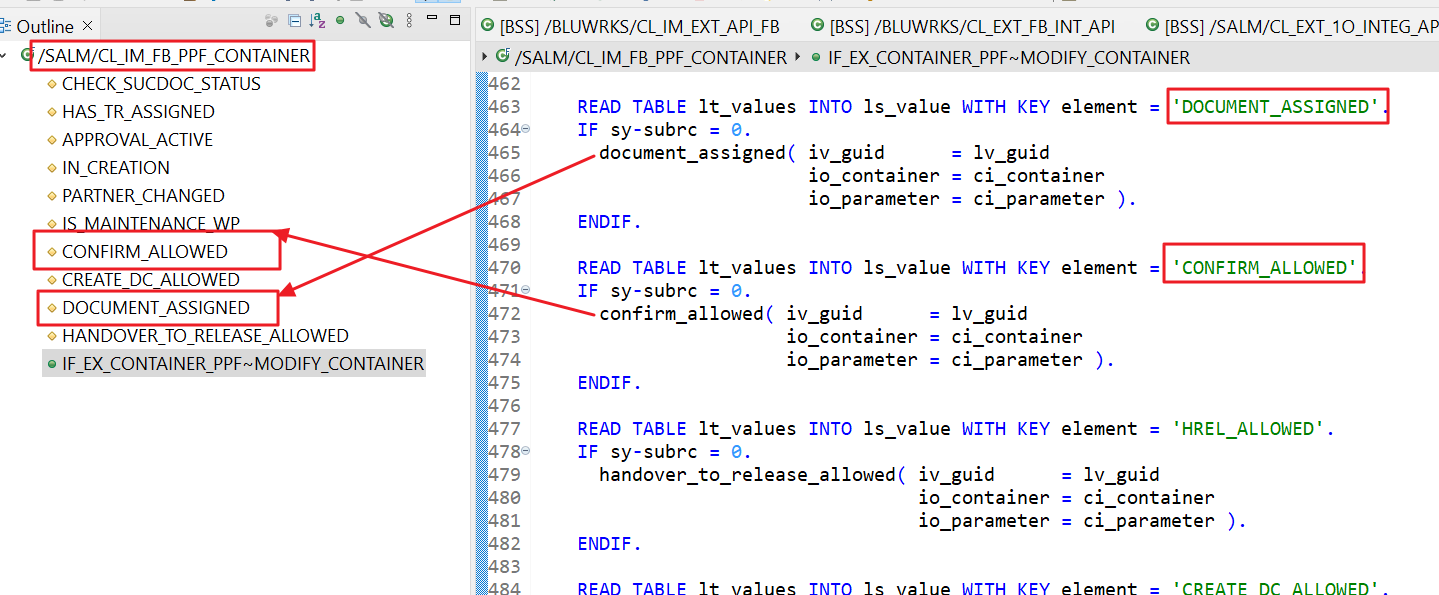The width and height of the screenshot is (1439, 595).
Task: Toggle the crossed-out gray filter icon in Outline
Action: click(x=363, y=20)
